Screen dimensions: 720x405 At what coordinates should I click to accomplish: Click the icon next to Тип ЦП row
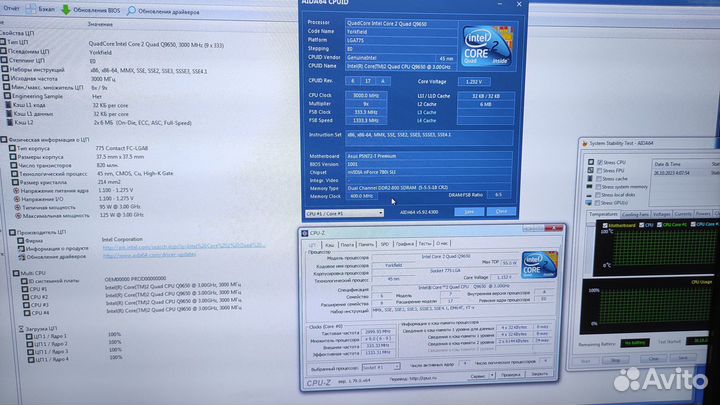[x=4, y=42]
